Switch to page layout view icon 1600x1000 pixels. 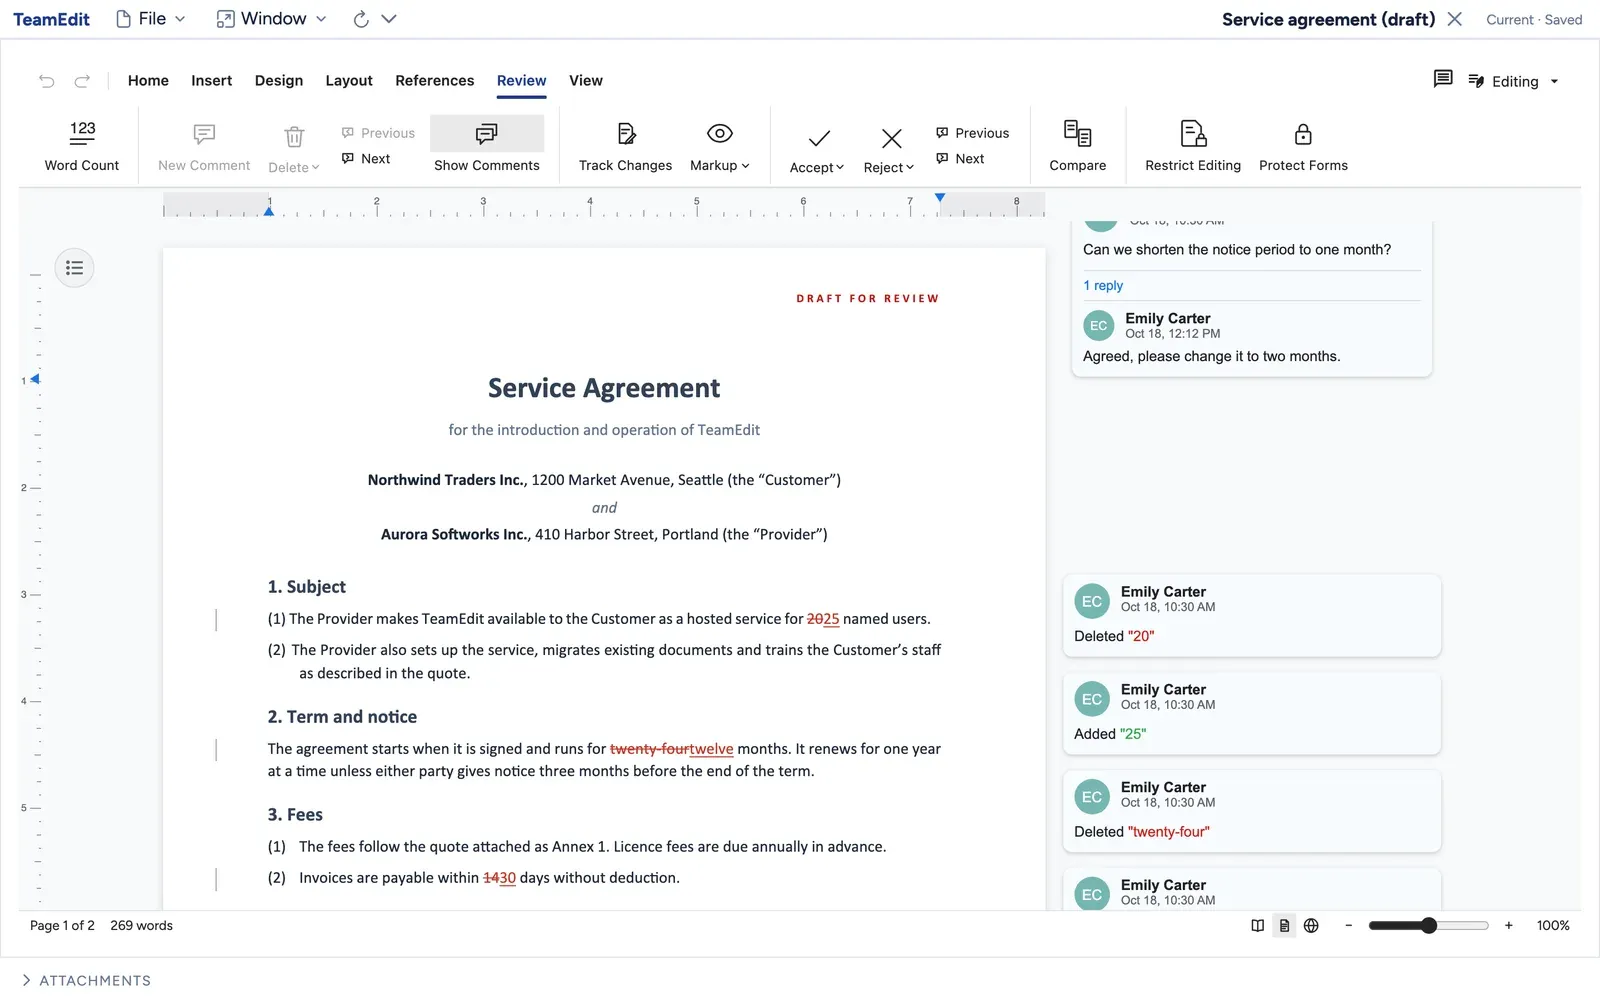pyautogui.click(x=1284, y=926)
